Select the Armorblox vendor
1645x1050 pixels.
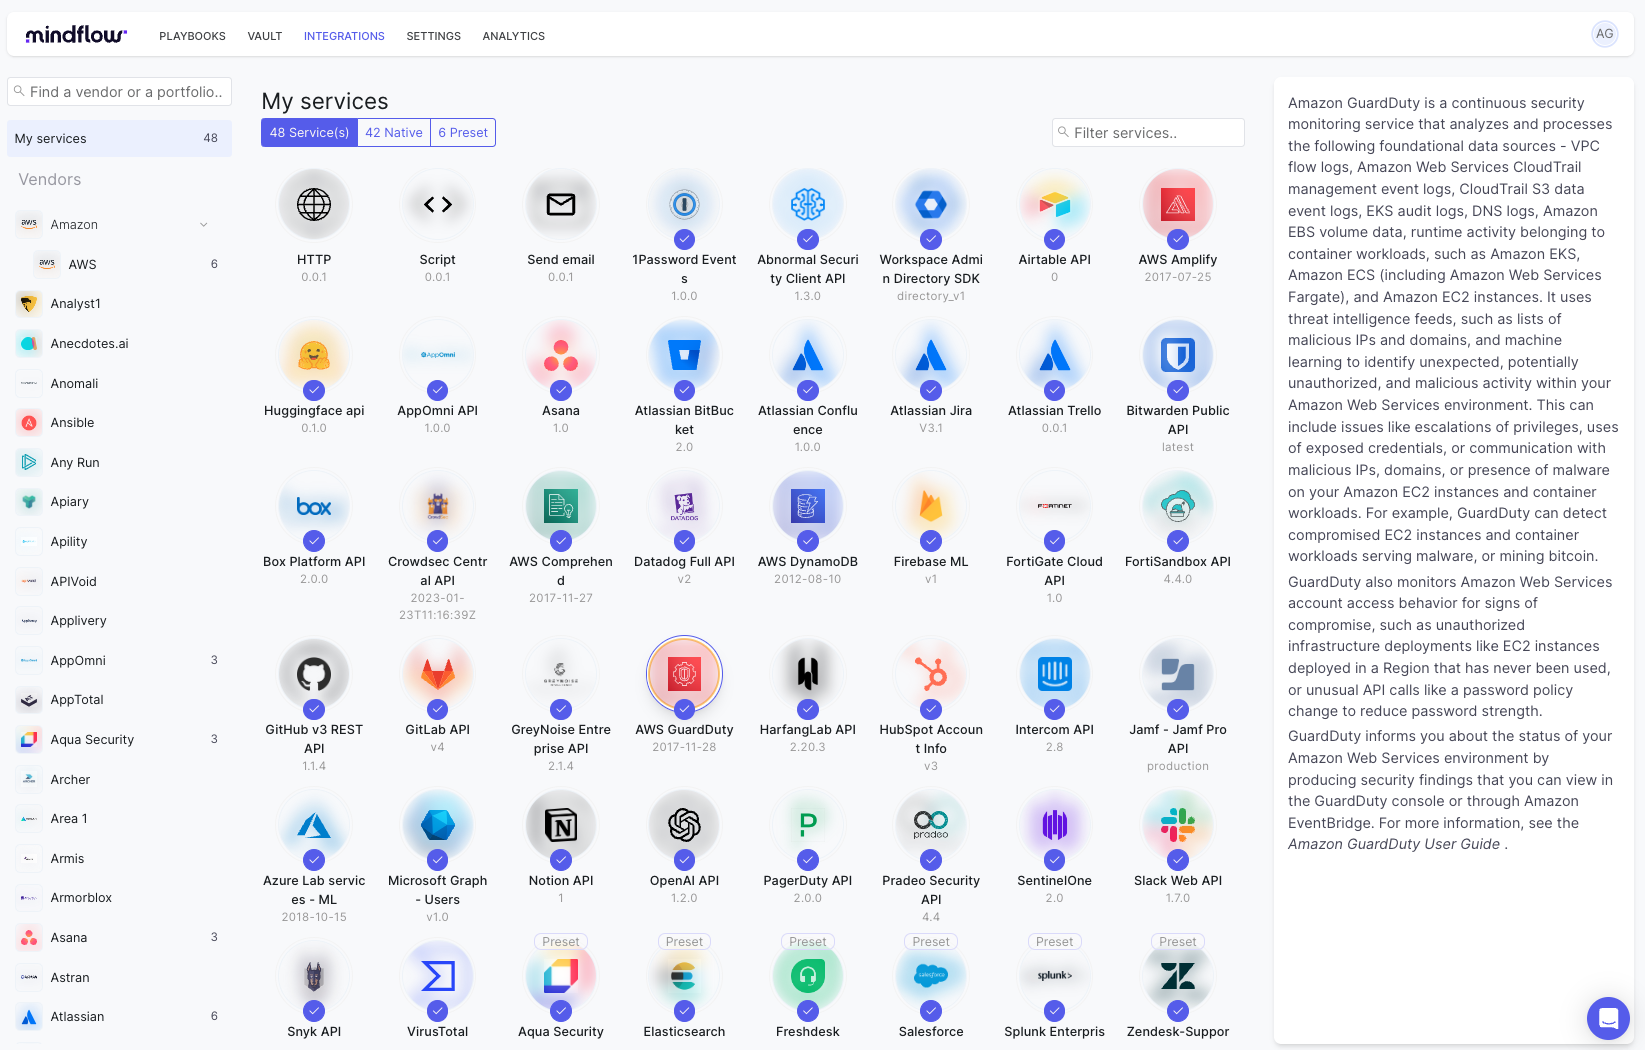[x=119, y=897]
